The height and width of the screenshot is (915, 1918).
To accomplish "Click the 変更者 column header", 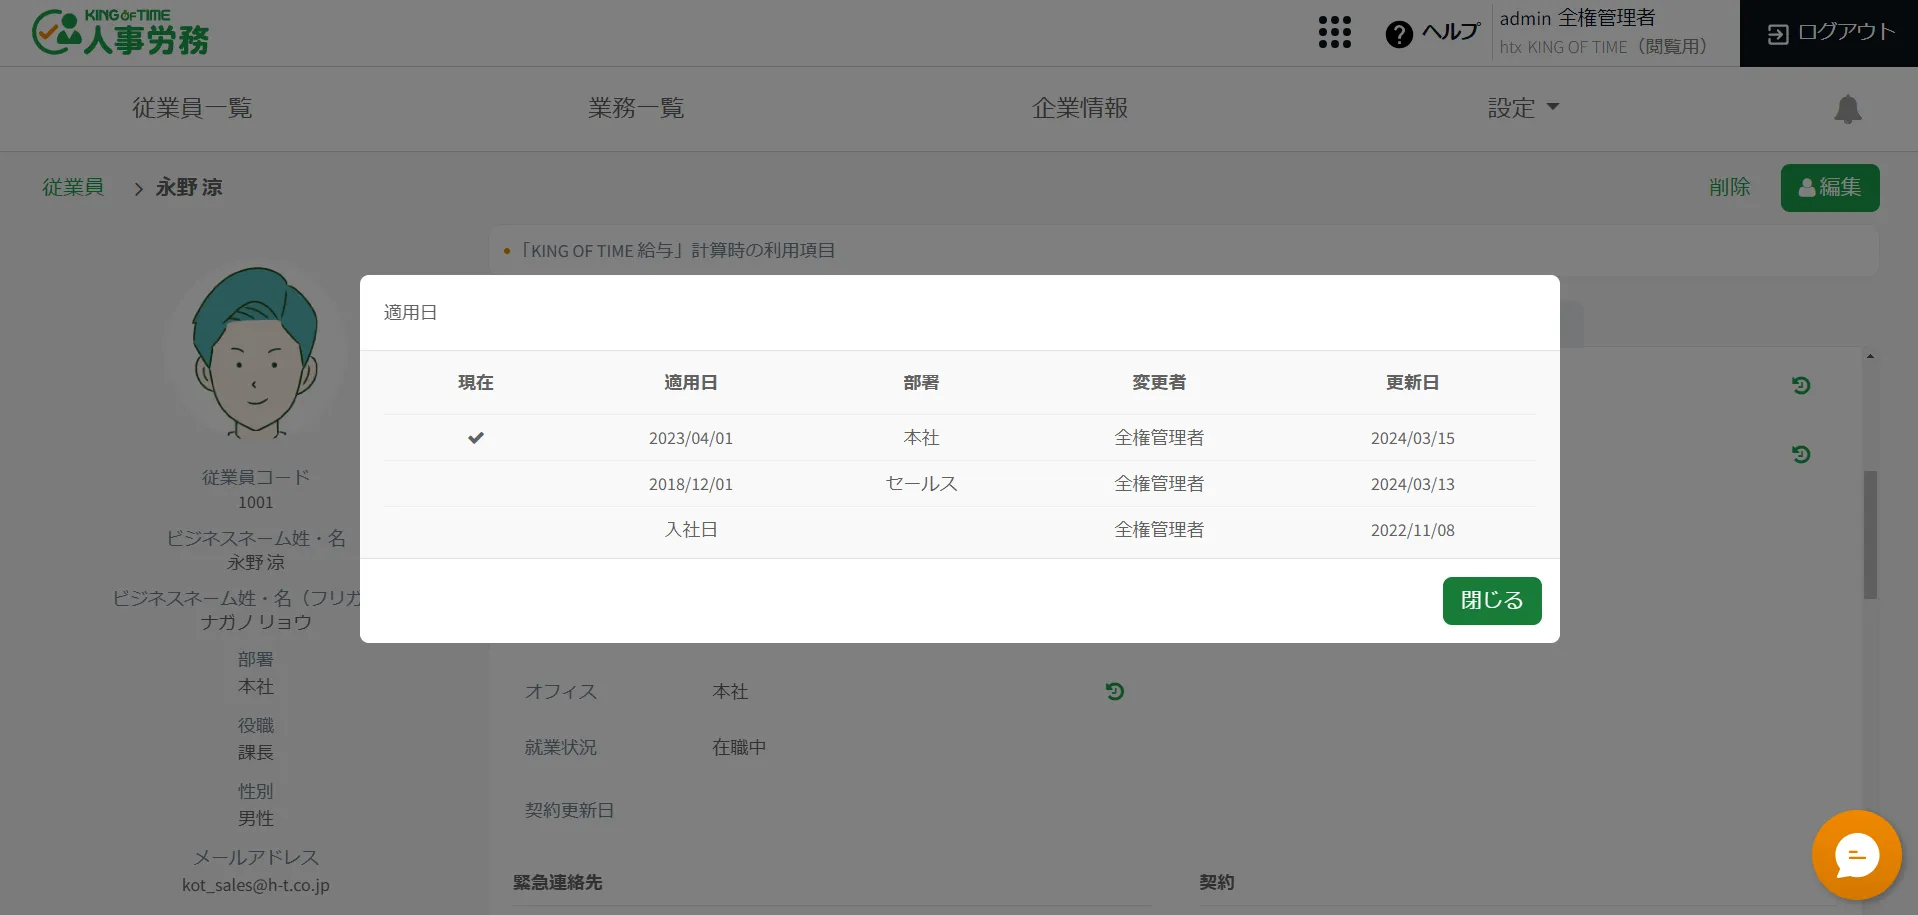I will coord(1159,382).
